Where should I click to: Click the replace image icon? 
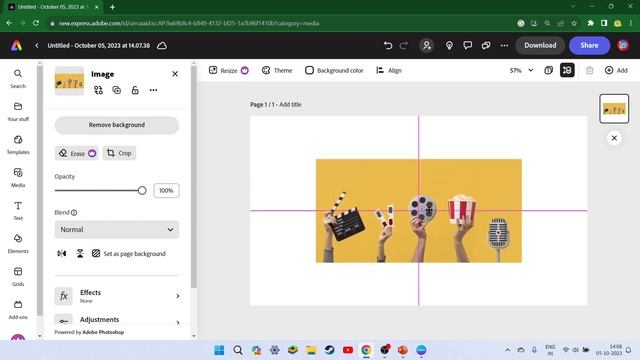click(x=98, y=90)
